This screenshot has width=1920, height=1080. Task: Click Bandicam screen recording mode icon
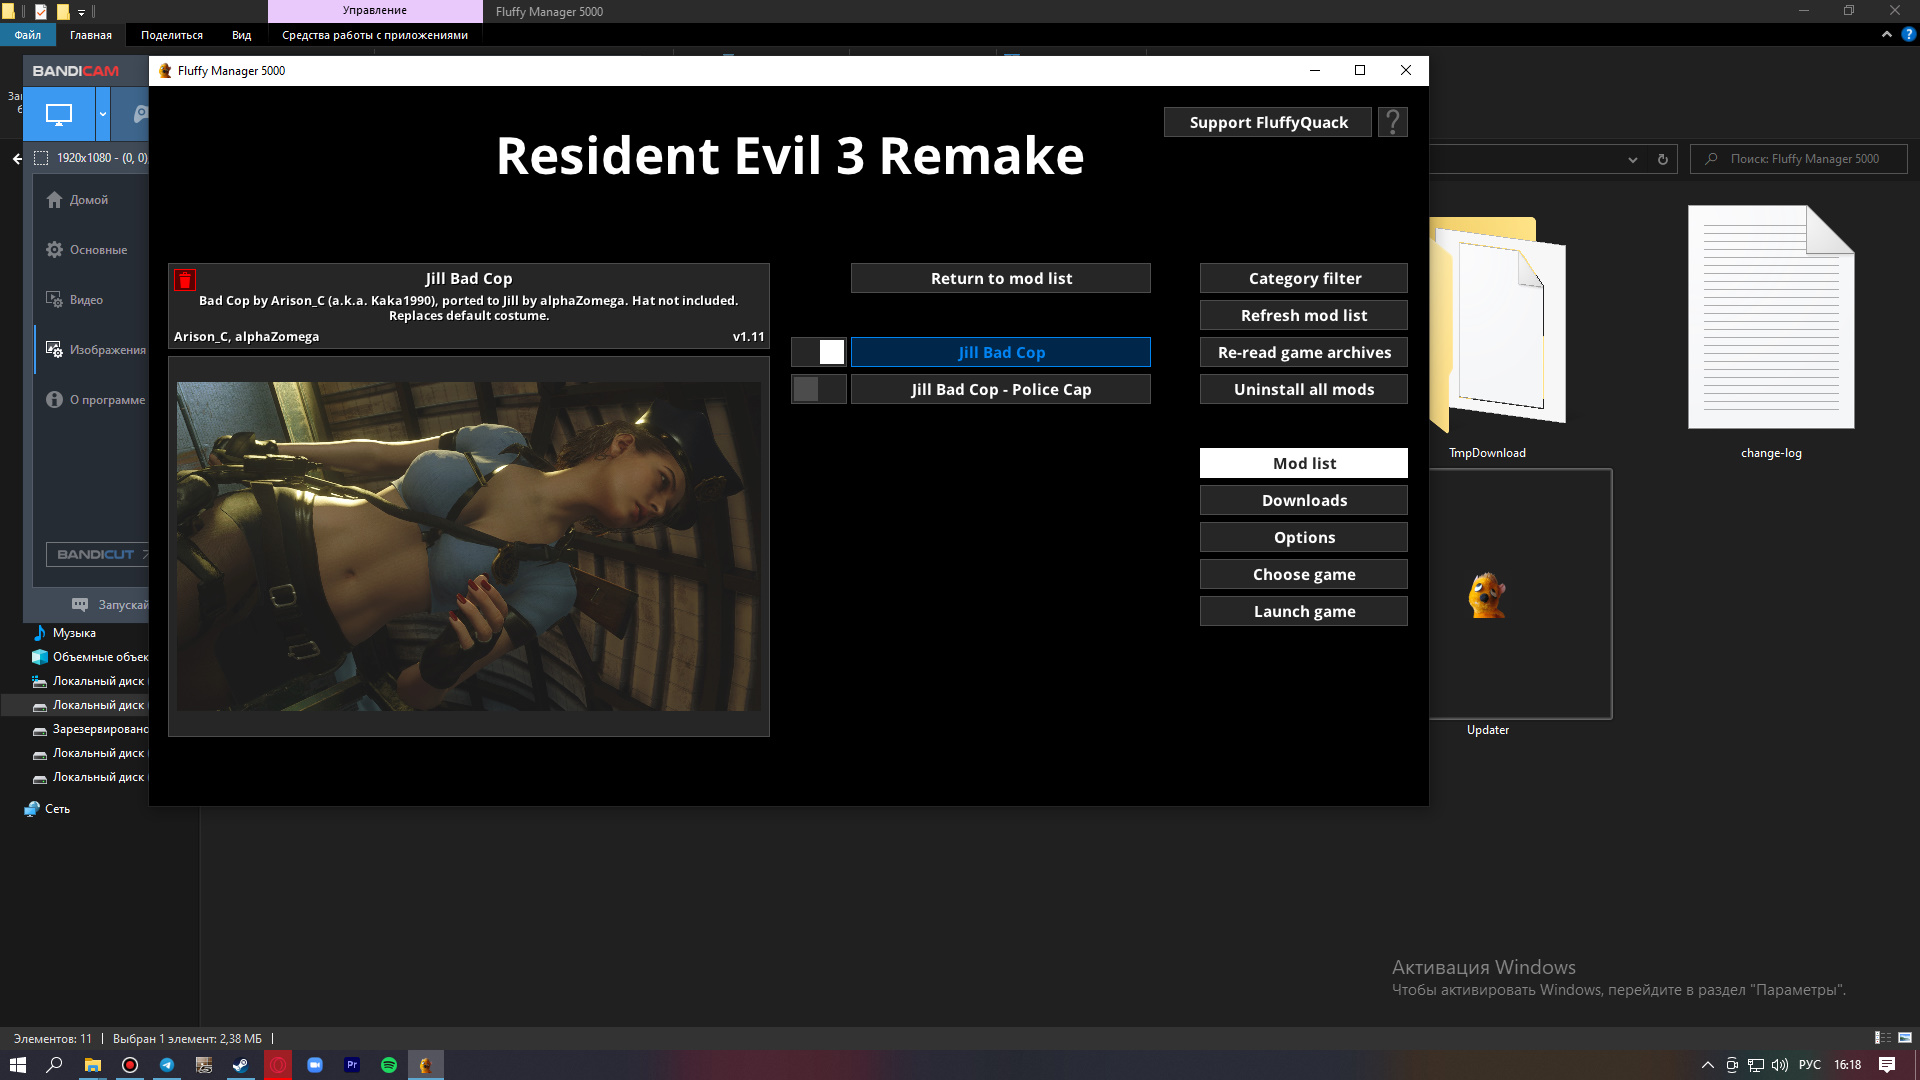[59, 114]
